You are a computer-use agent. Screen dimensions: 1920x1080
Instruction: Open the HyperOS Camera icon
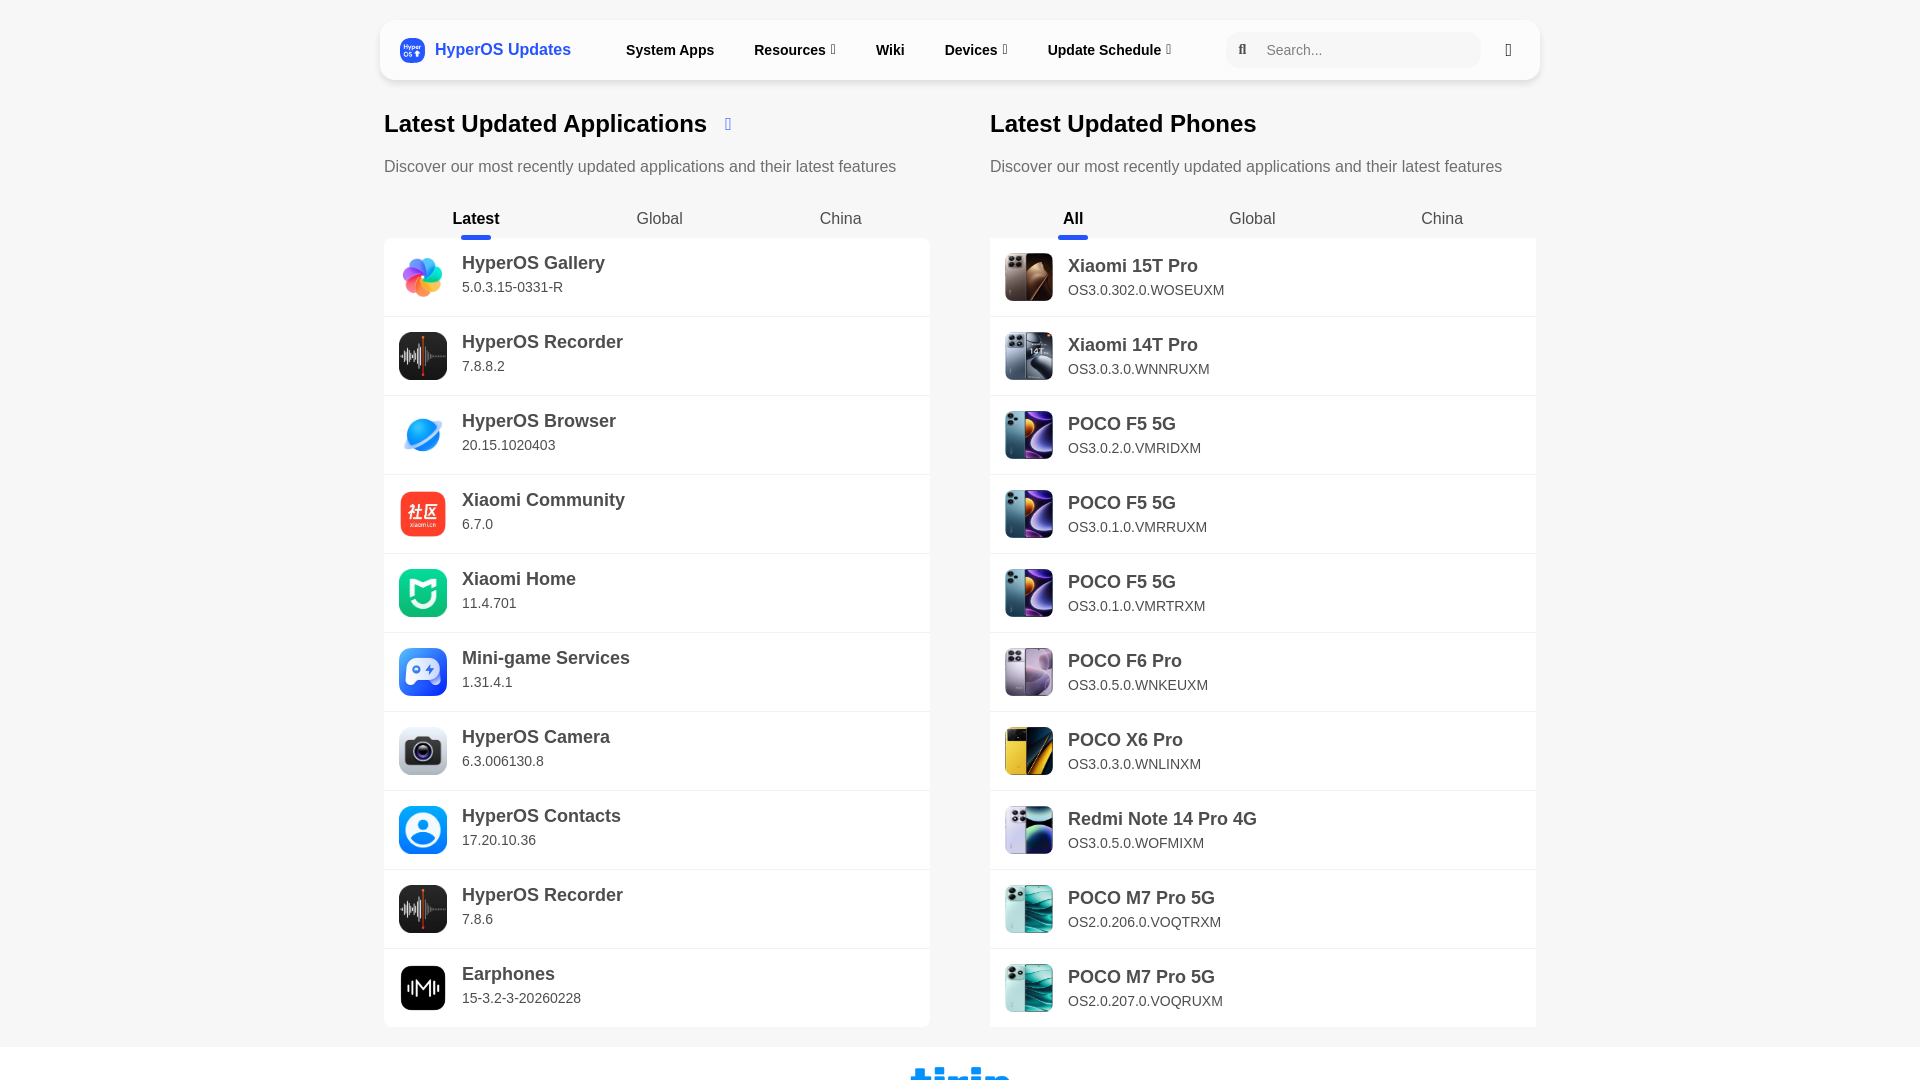tap(423, 751)
